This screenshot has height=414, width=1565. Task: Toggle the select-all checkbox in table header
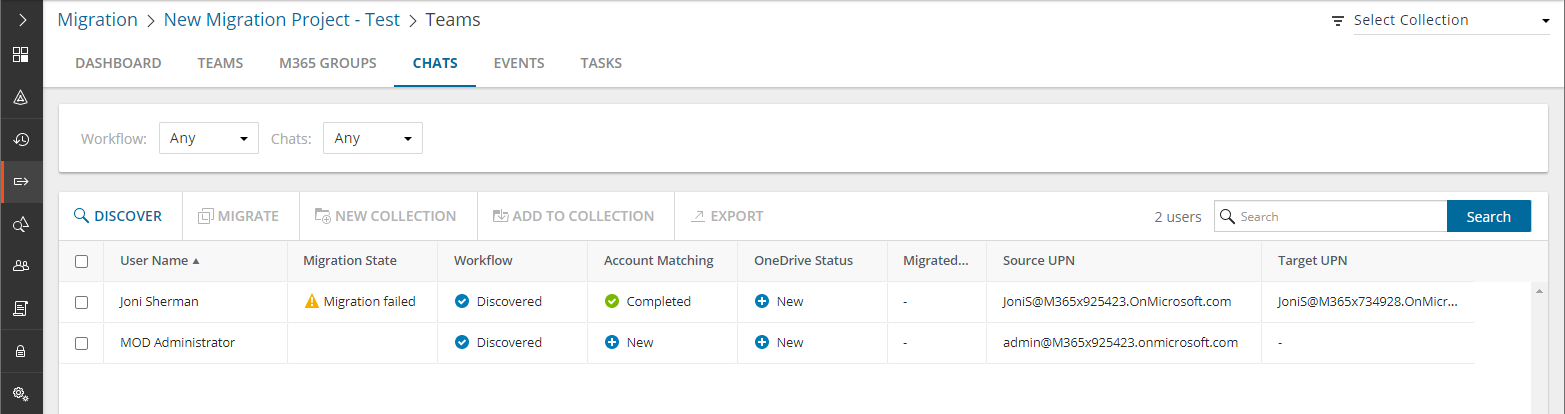82,261
